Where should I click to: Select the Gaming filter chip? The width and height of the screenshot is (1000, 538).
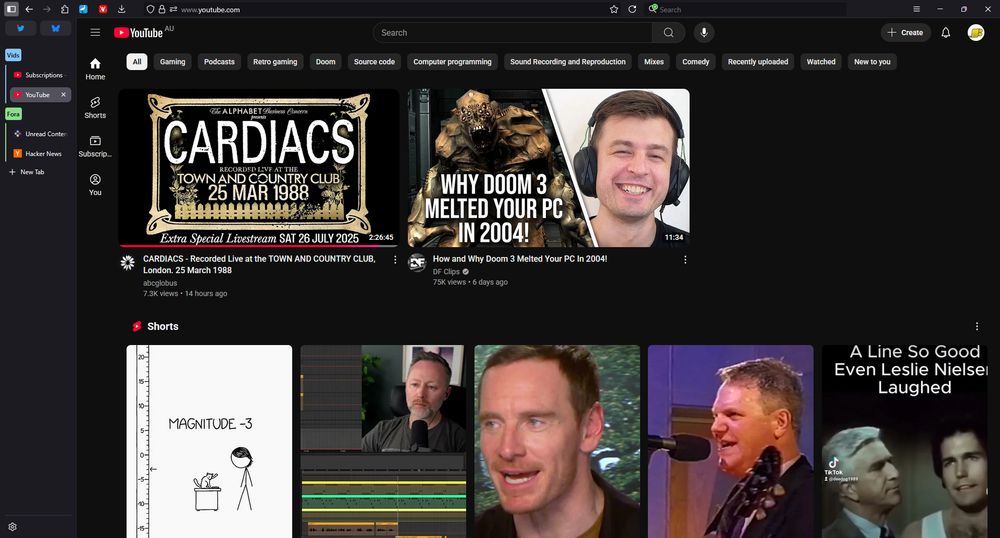[x=172, y=62]
